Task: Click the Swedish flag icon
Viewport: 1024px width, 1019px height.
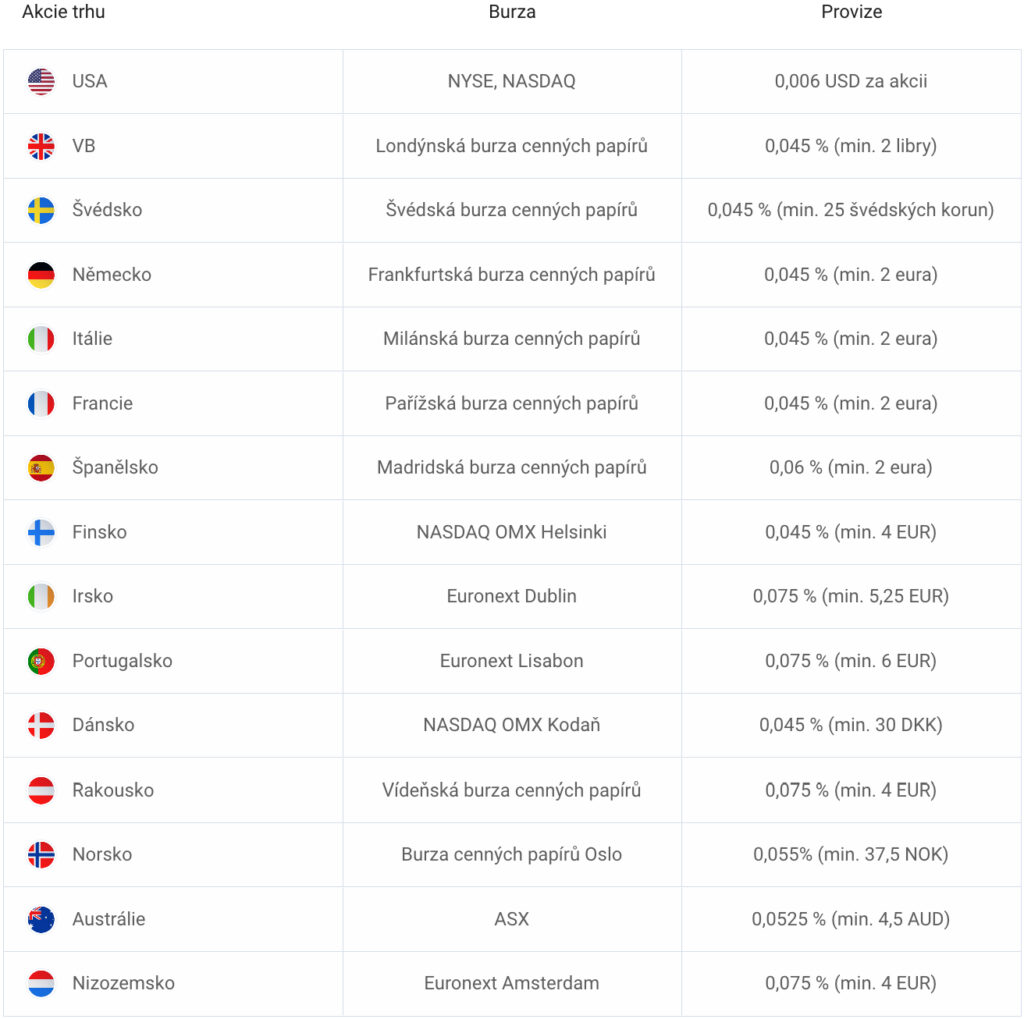Action: (x=41, y=210)
